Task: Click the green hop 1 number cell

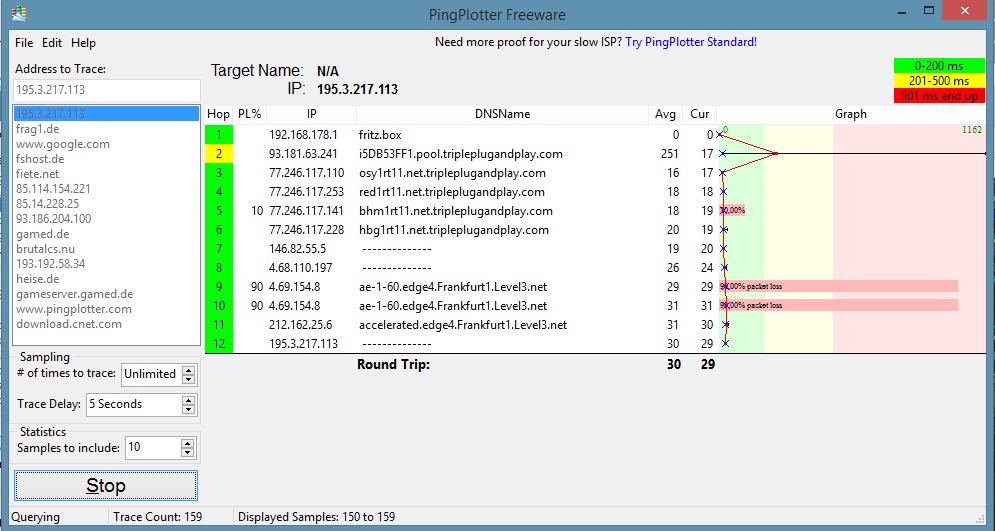Action: click(x=218, y=135)
